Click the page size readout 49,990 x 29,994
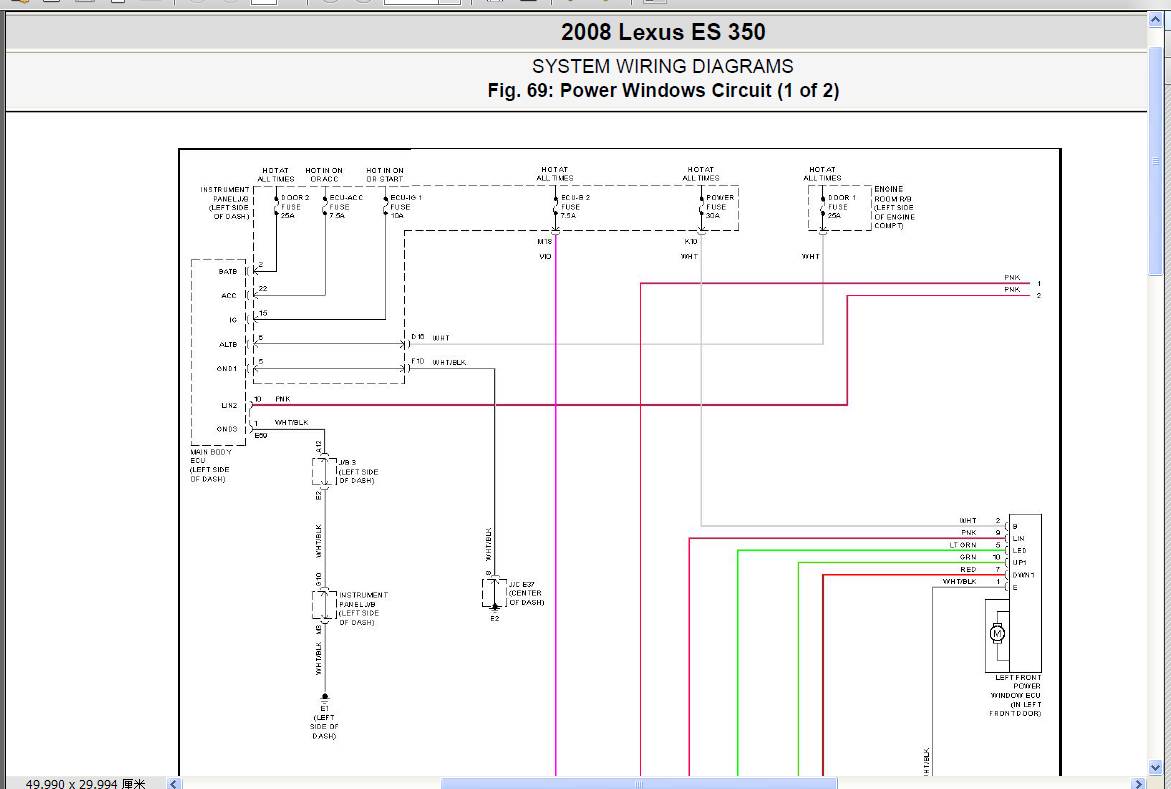Screen dimensions: 1171x789 coord(85,783)
